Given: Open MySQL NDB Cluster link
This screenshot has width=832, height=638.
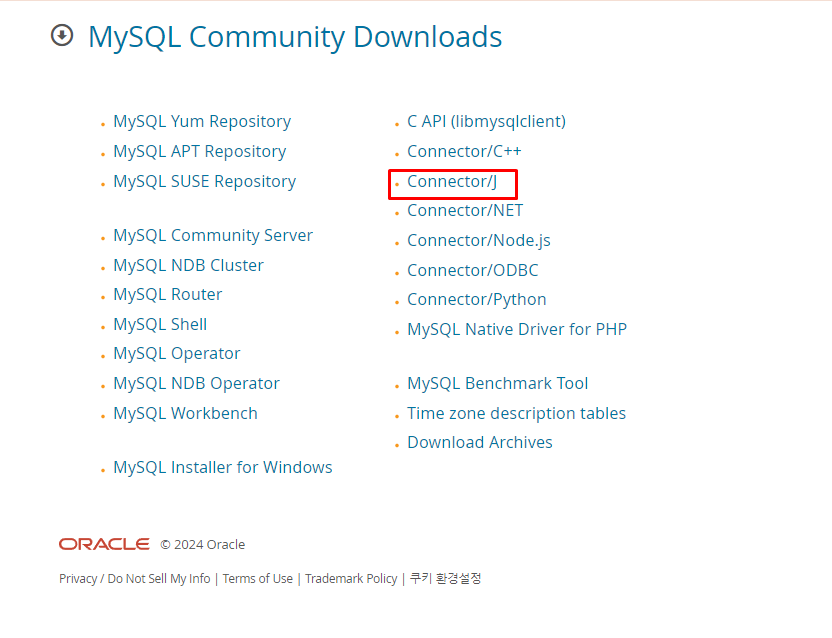Looking at the screenshot, I should [188, 265].
